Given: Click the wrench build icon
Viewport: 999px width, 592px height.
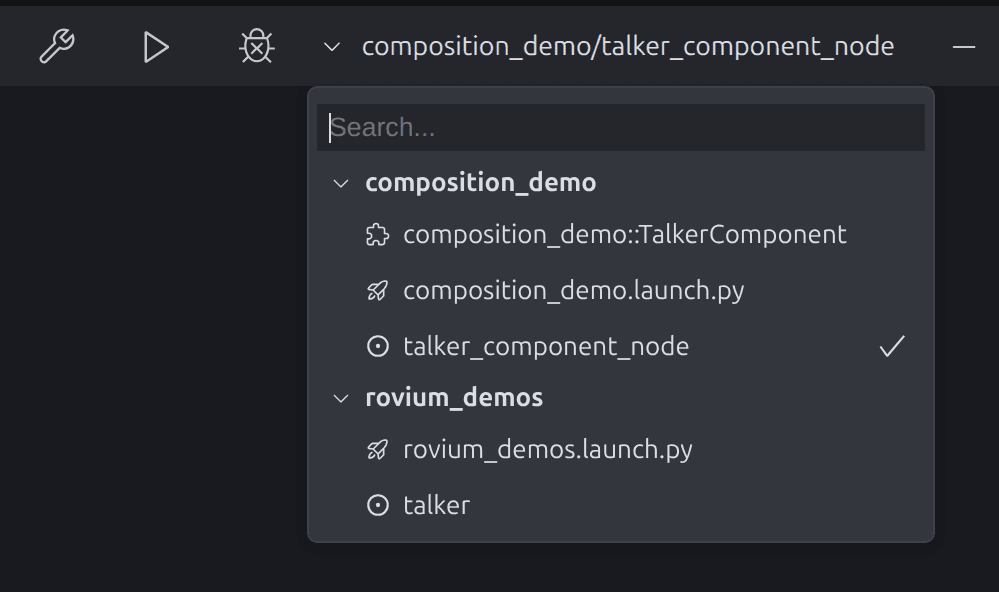Looking at the screenshot, I should (57, 46).
